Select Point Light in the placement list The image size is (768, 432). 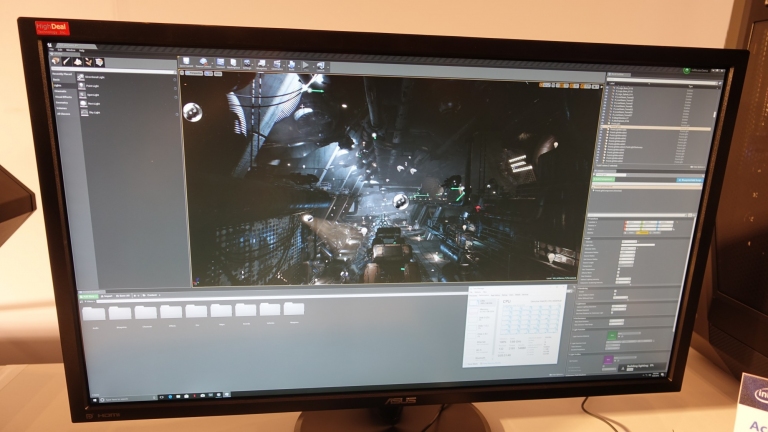point(89,86)
